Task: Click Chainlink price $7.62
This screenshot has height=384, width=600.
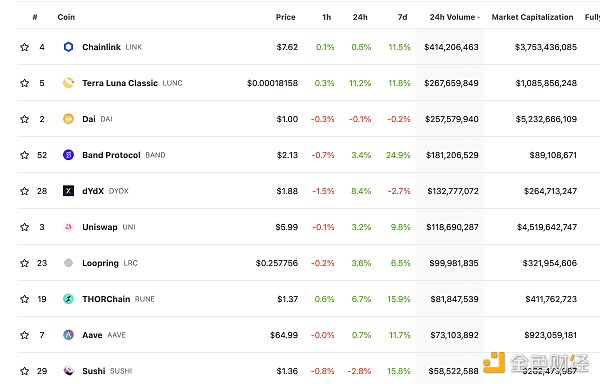Action: [287, 47]
